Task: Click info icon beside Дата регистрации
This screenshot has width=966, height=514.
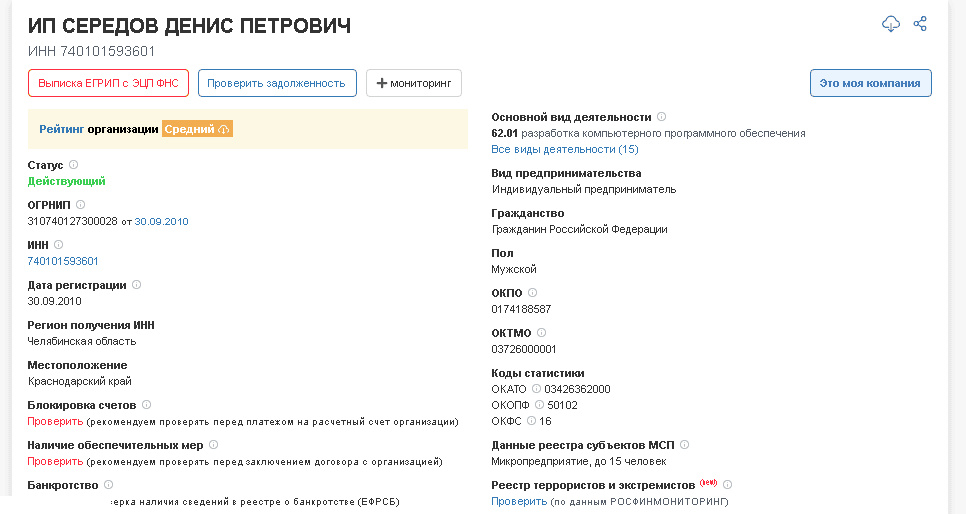Action: 137,285
